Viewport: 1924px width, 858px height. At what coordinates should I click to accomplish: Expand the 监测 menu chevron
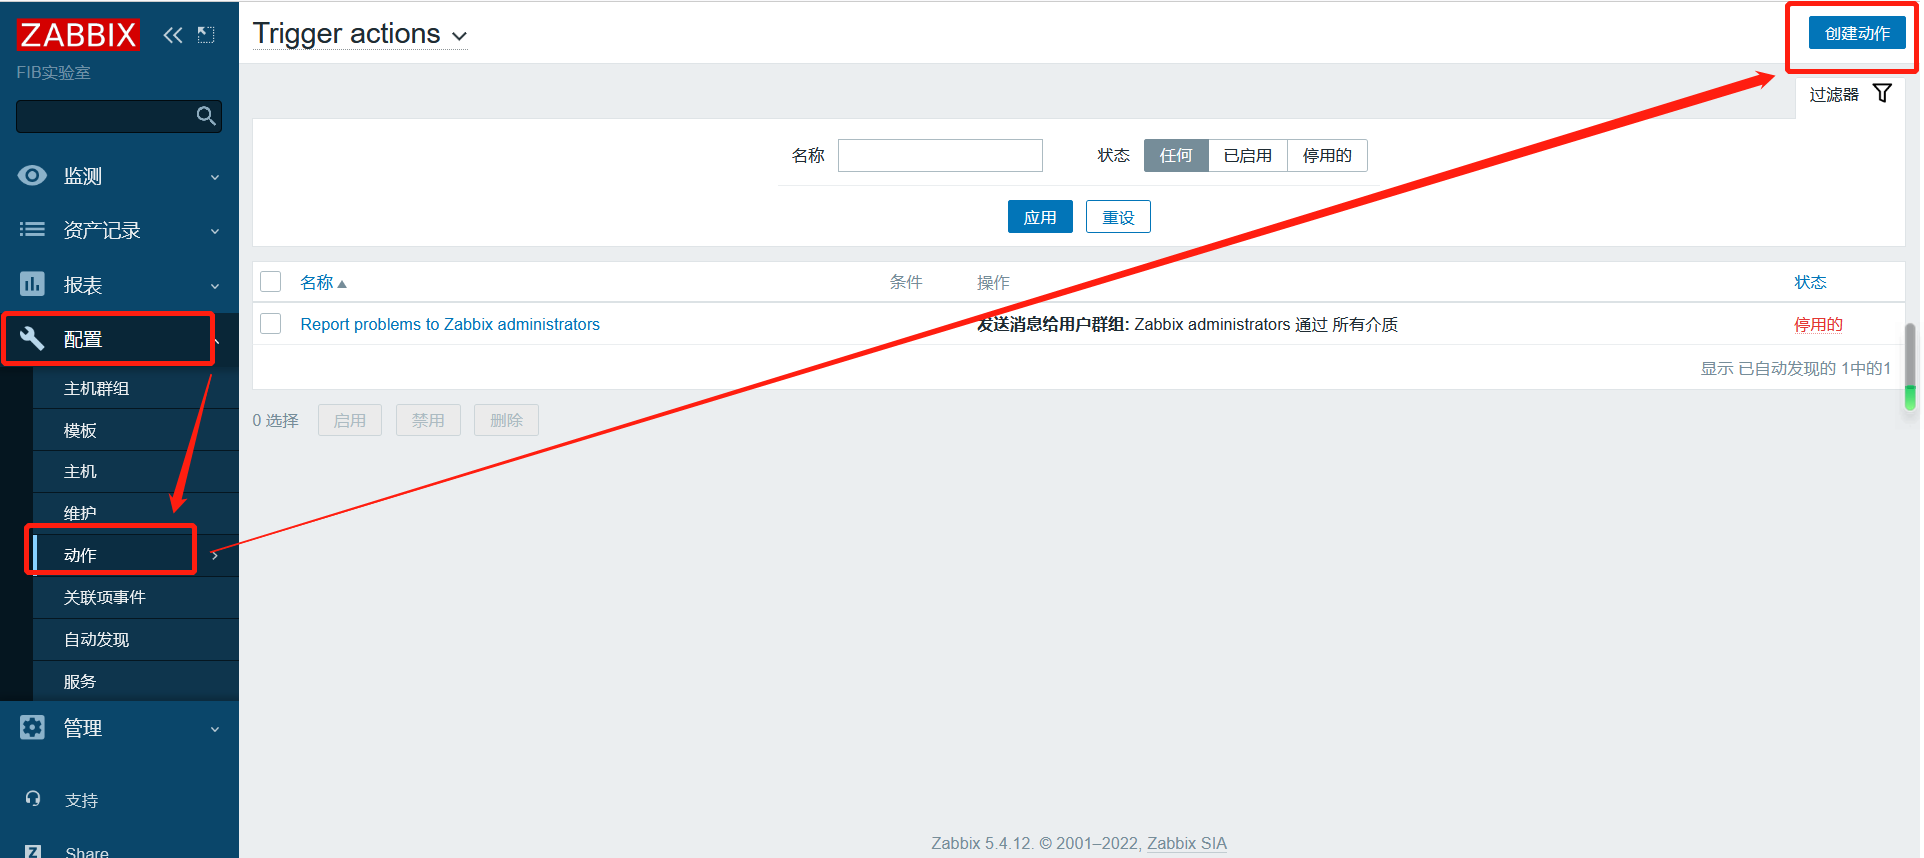point(215,177)
